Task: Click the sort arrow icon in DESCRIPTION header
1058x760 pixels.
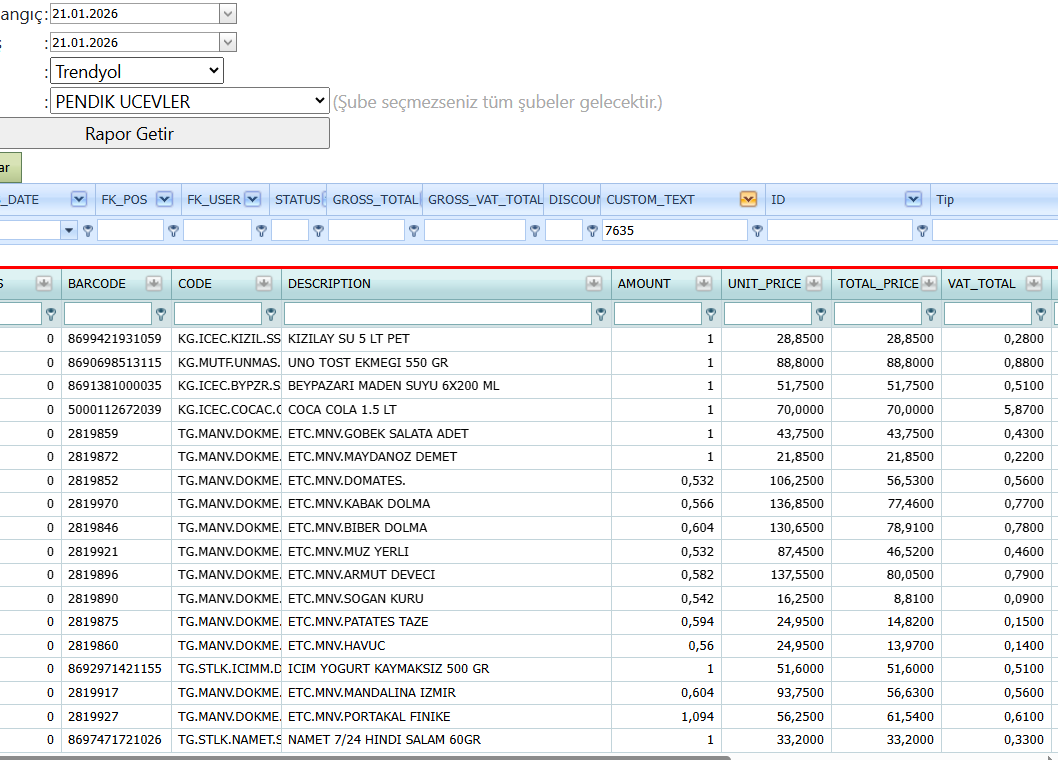Action: click(594, 283)
